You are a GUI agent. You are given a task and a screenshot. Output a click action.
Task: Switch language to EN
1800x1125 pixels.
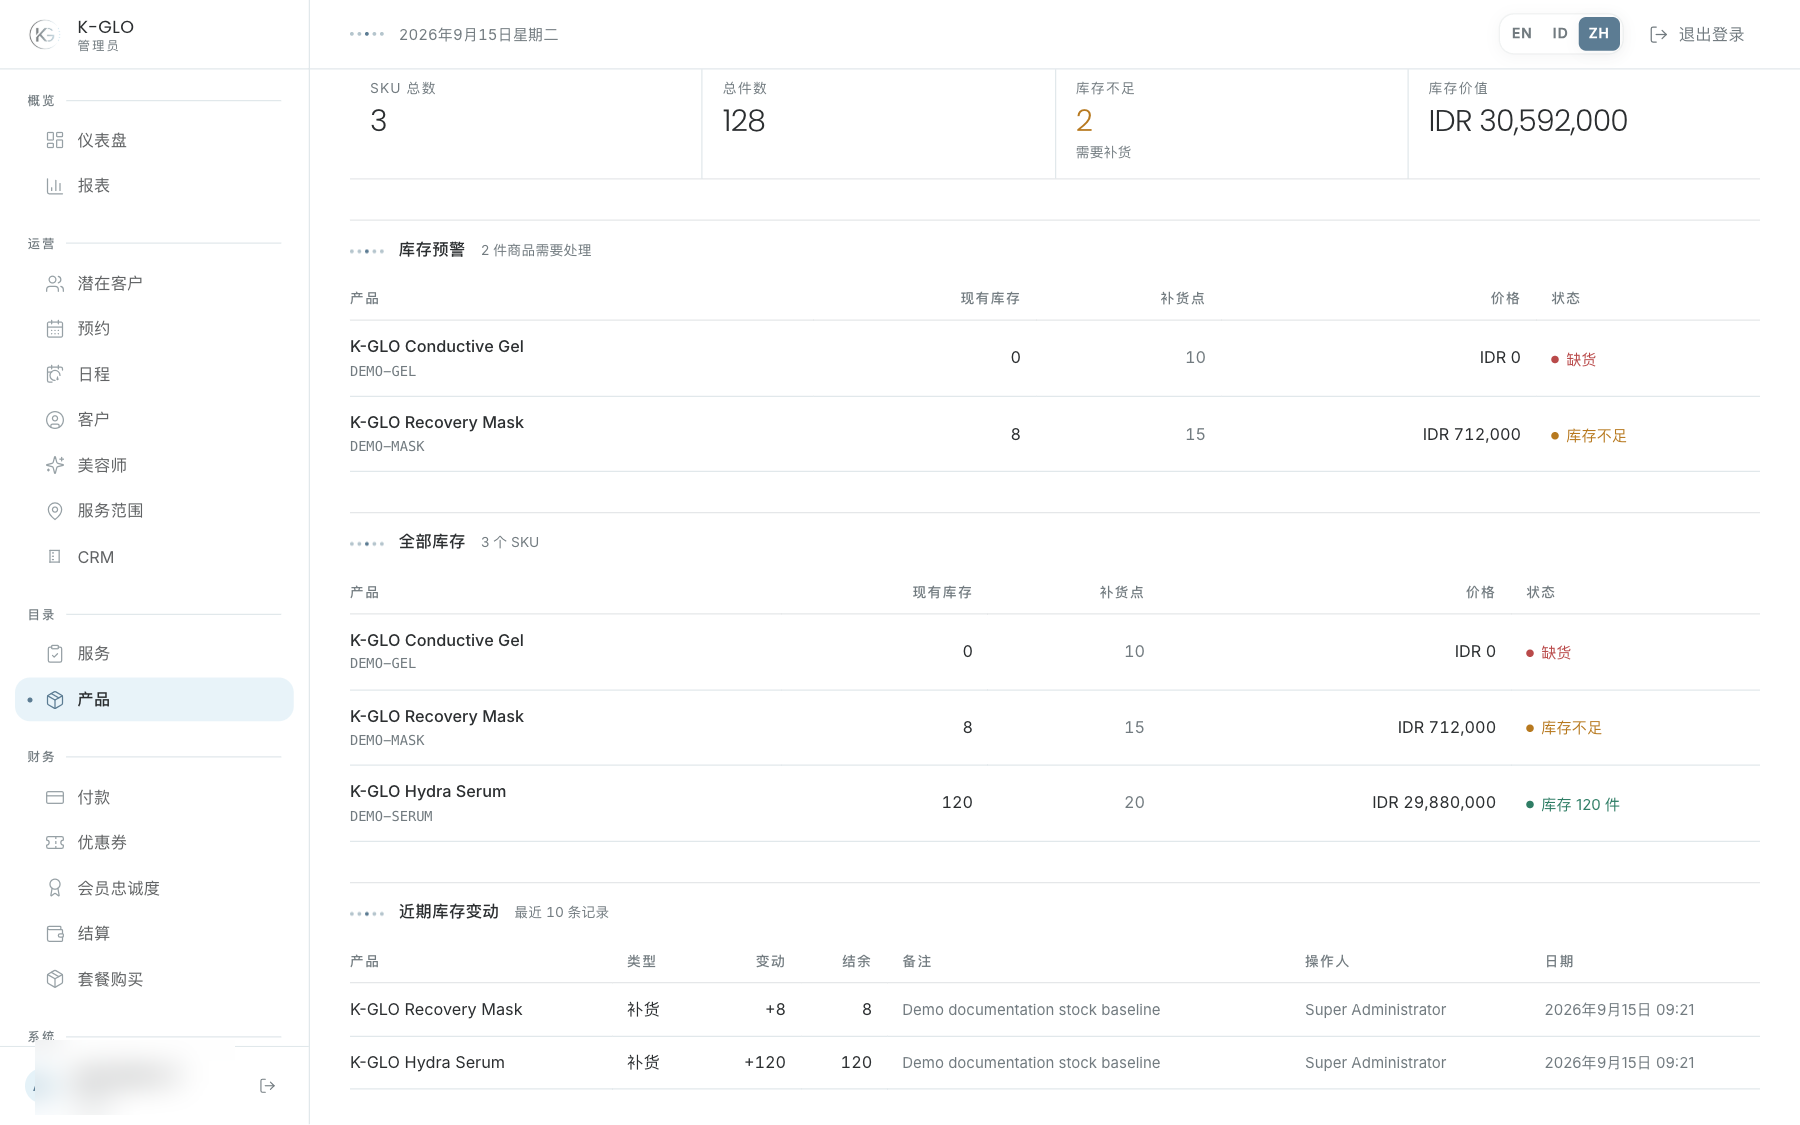coord(1521,34)
